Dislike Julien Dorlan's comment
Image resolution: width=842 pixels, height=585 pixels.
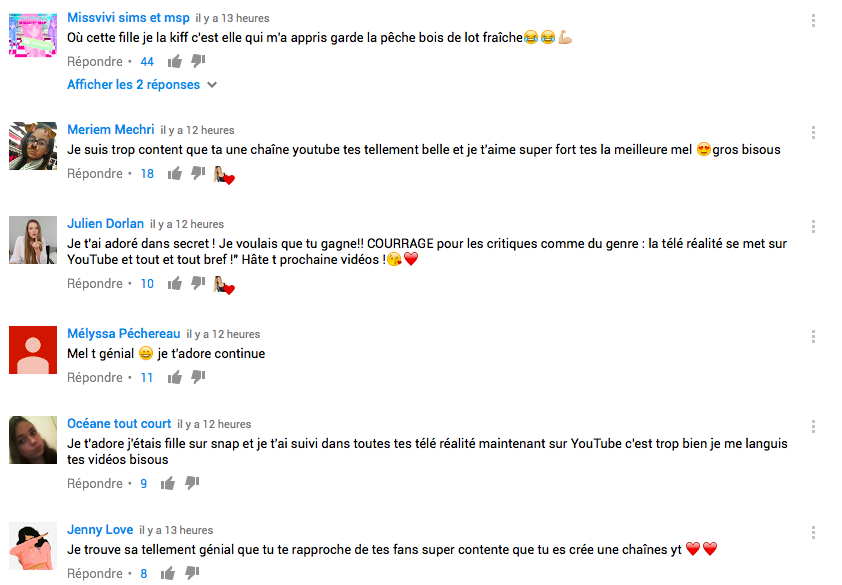tap(198, 283)
